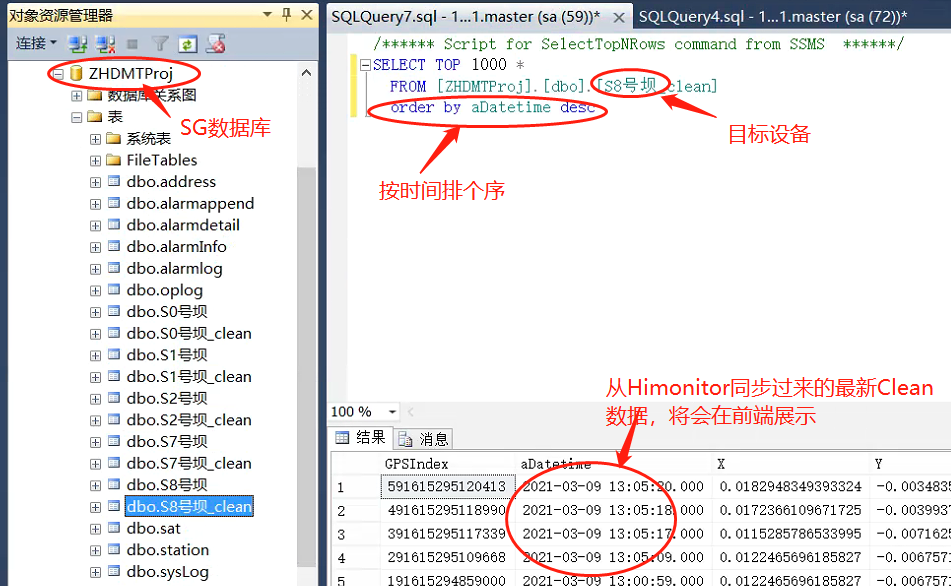The width and height of the screenshot is (951, 586).
Task: Pin the Object Explorer panel
Action: click(286, 14)
